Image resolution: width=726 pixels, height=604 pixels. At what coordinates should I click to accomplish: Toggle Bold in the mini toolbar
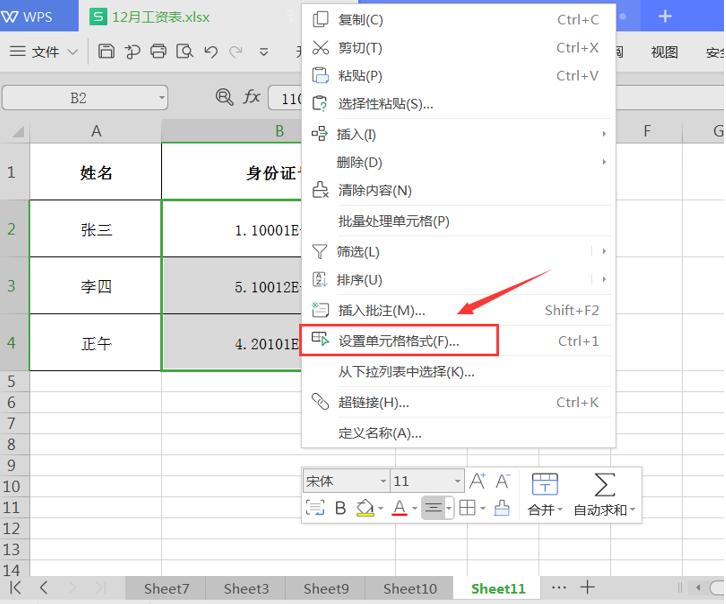(340, 508)
